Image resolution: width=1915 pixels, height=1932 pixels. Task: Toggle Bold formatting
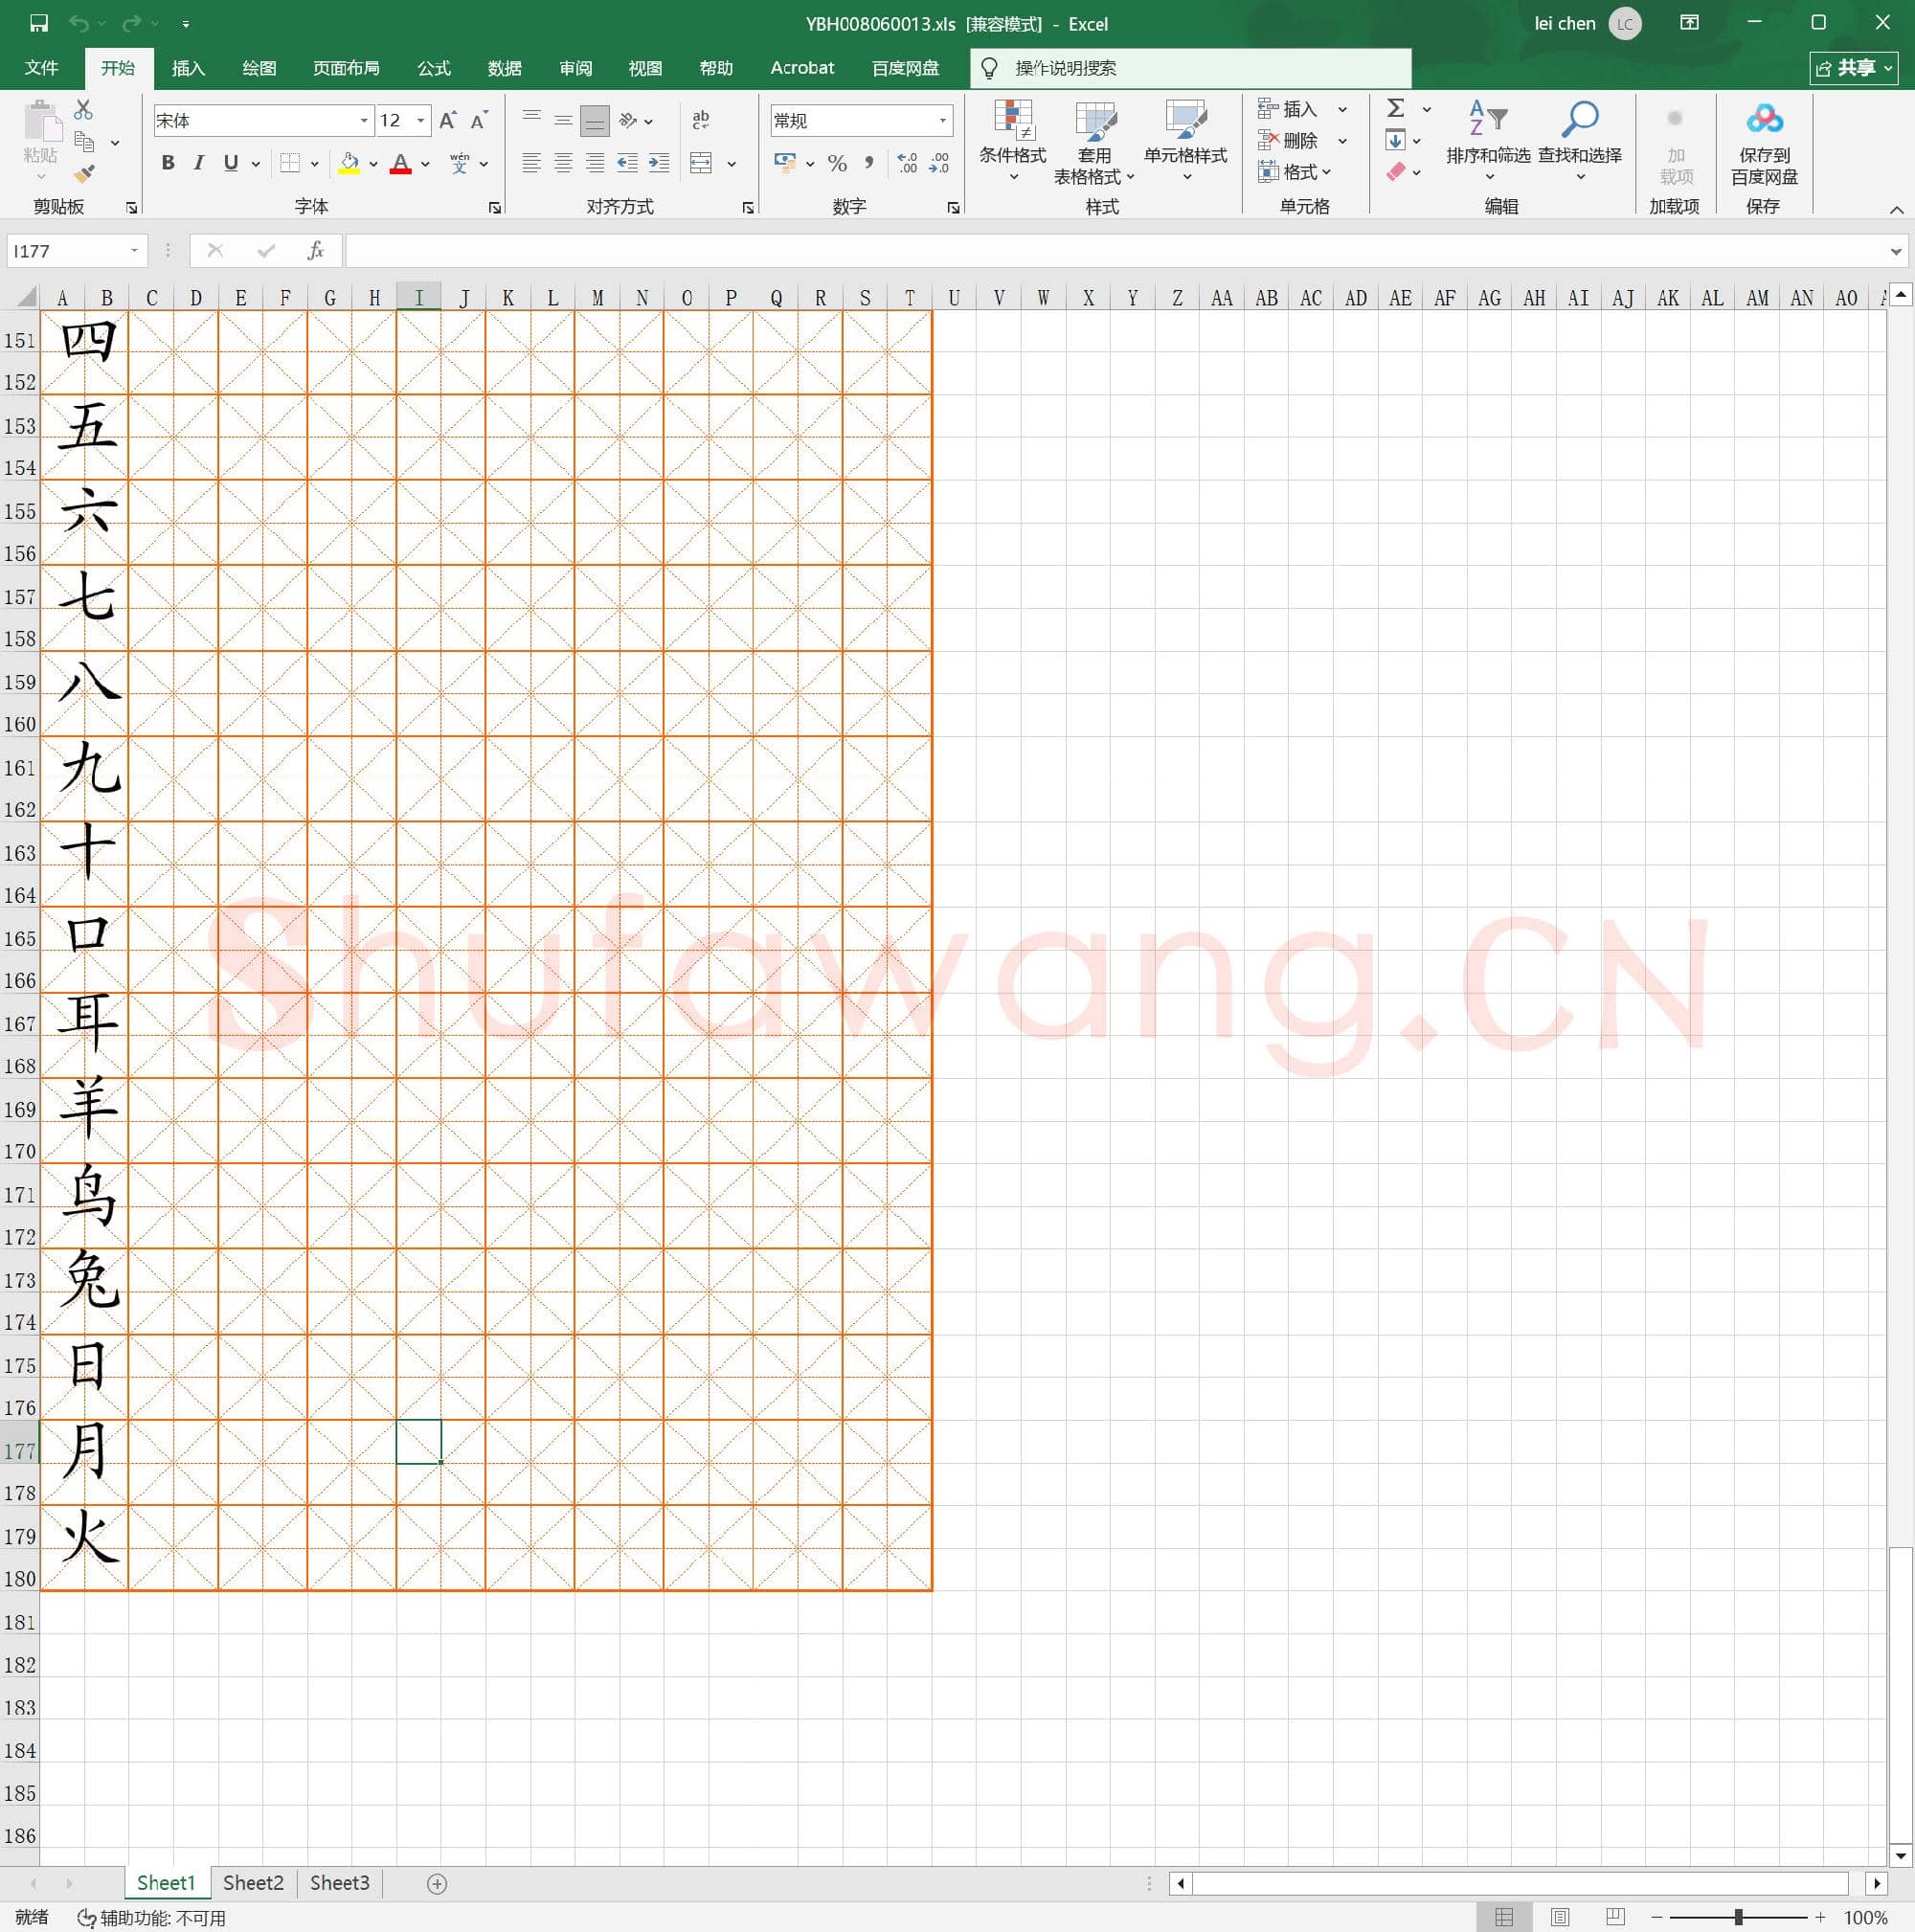pyautogui.click(x=168, y=163)
